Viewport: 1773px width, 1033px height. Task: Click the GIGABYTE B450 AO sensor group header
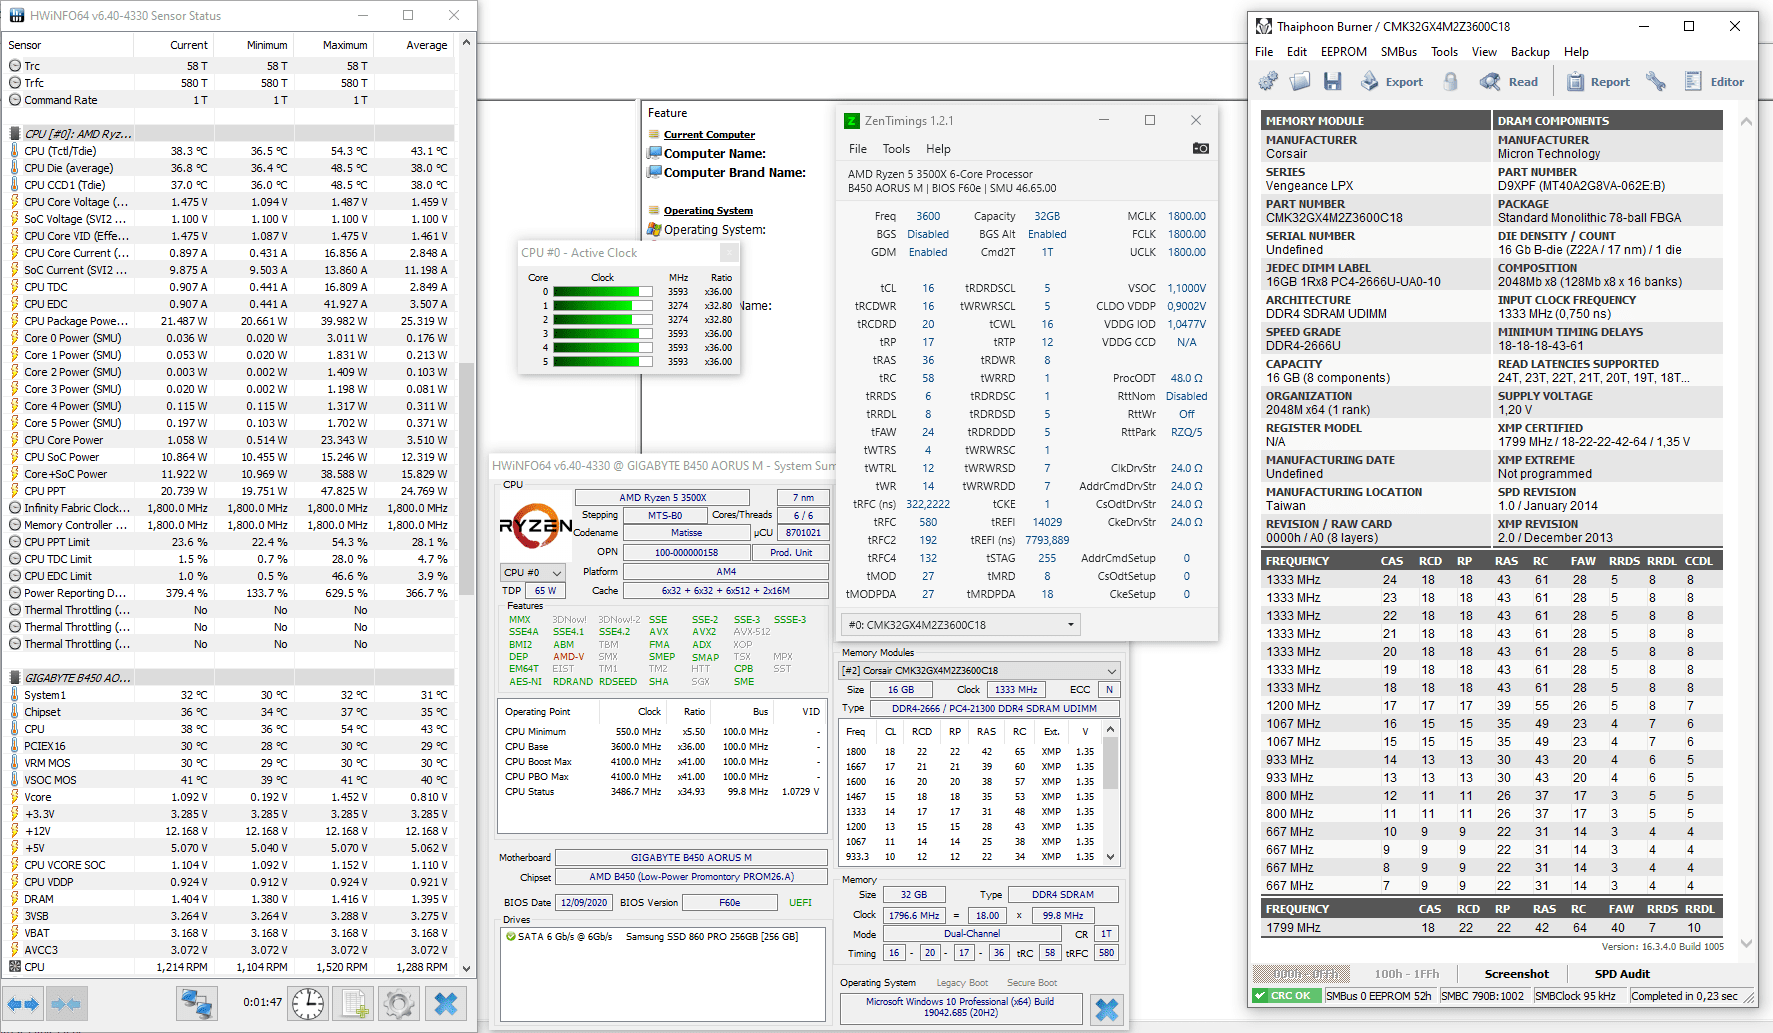pos(230,678)
